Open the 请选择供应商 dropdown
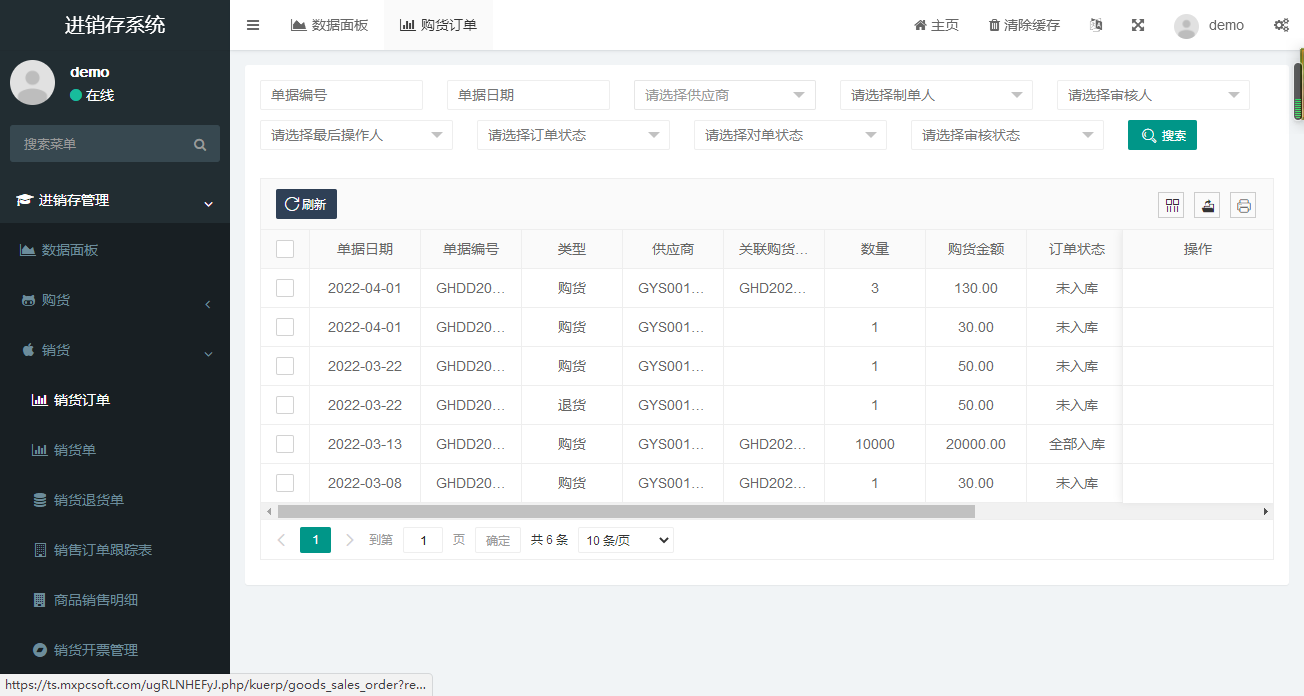 [x=725, y=95]
